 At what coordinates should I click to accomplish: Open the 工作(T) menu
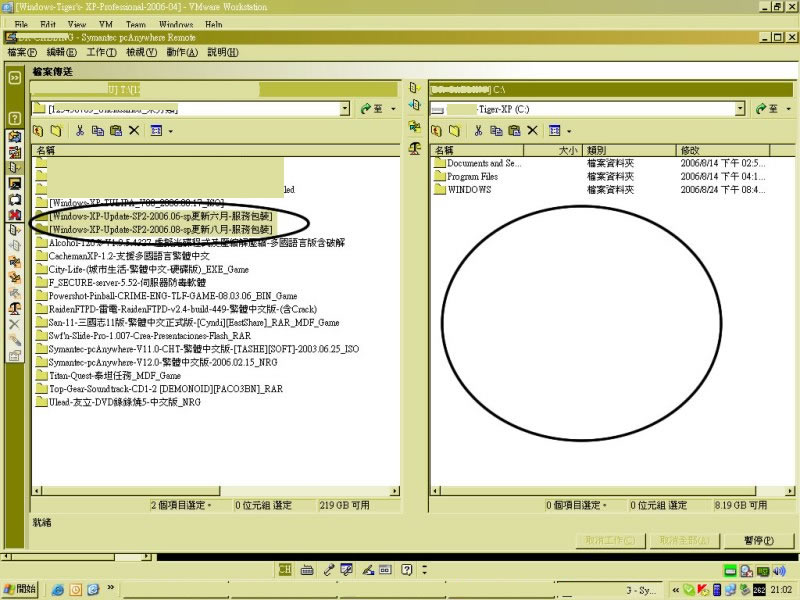(x=101, y=52)
